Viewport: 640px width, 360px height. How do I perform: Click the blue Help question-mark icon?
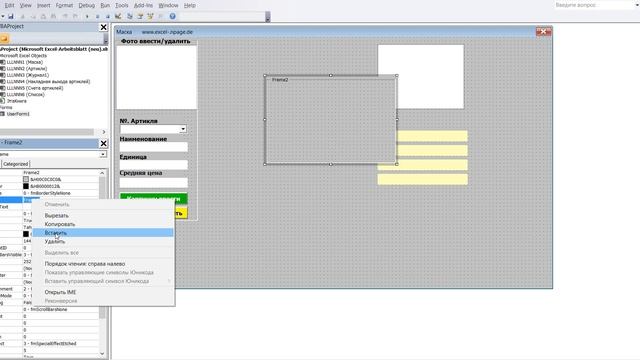(173, 16)
